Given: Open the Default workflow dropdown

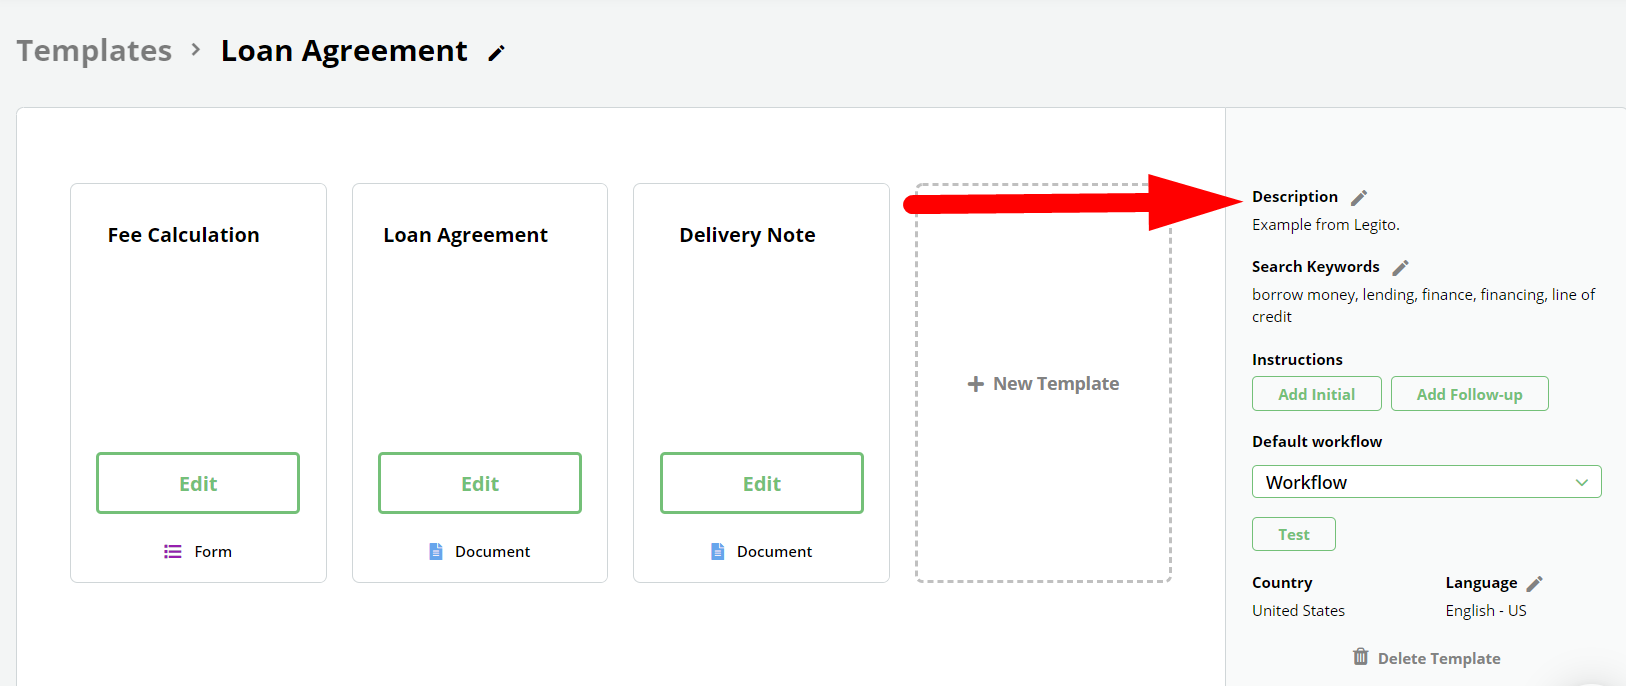Looking at the screenshot, I should (1427, 482).
